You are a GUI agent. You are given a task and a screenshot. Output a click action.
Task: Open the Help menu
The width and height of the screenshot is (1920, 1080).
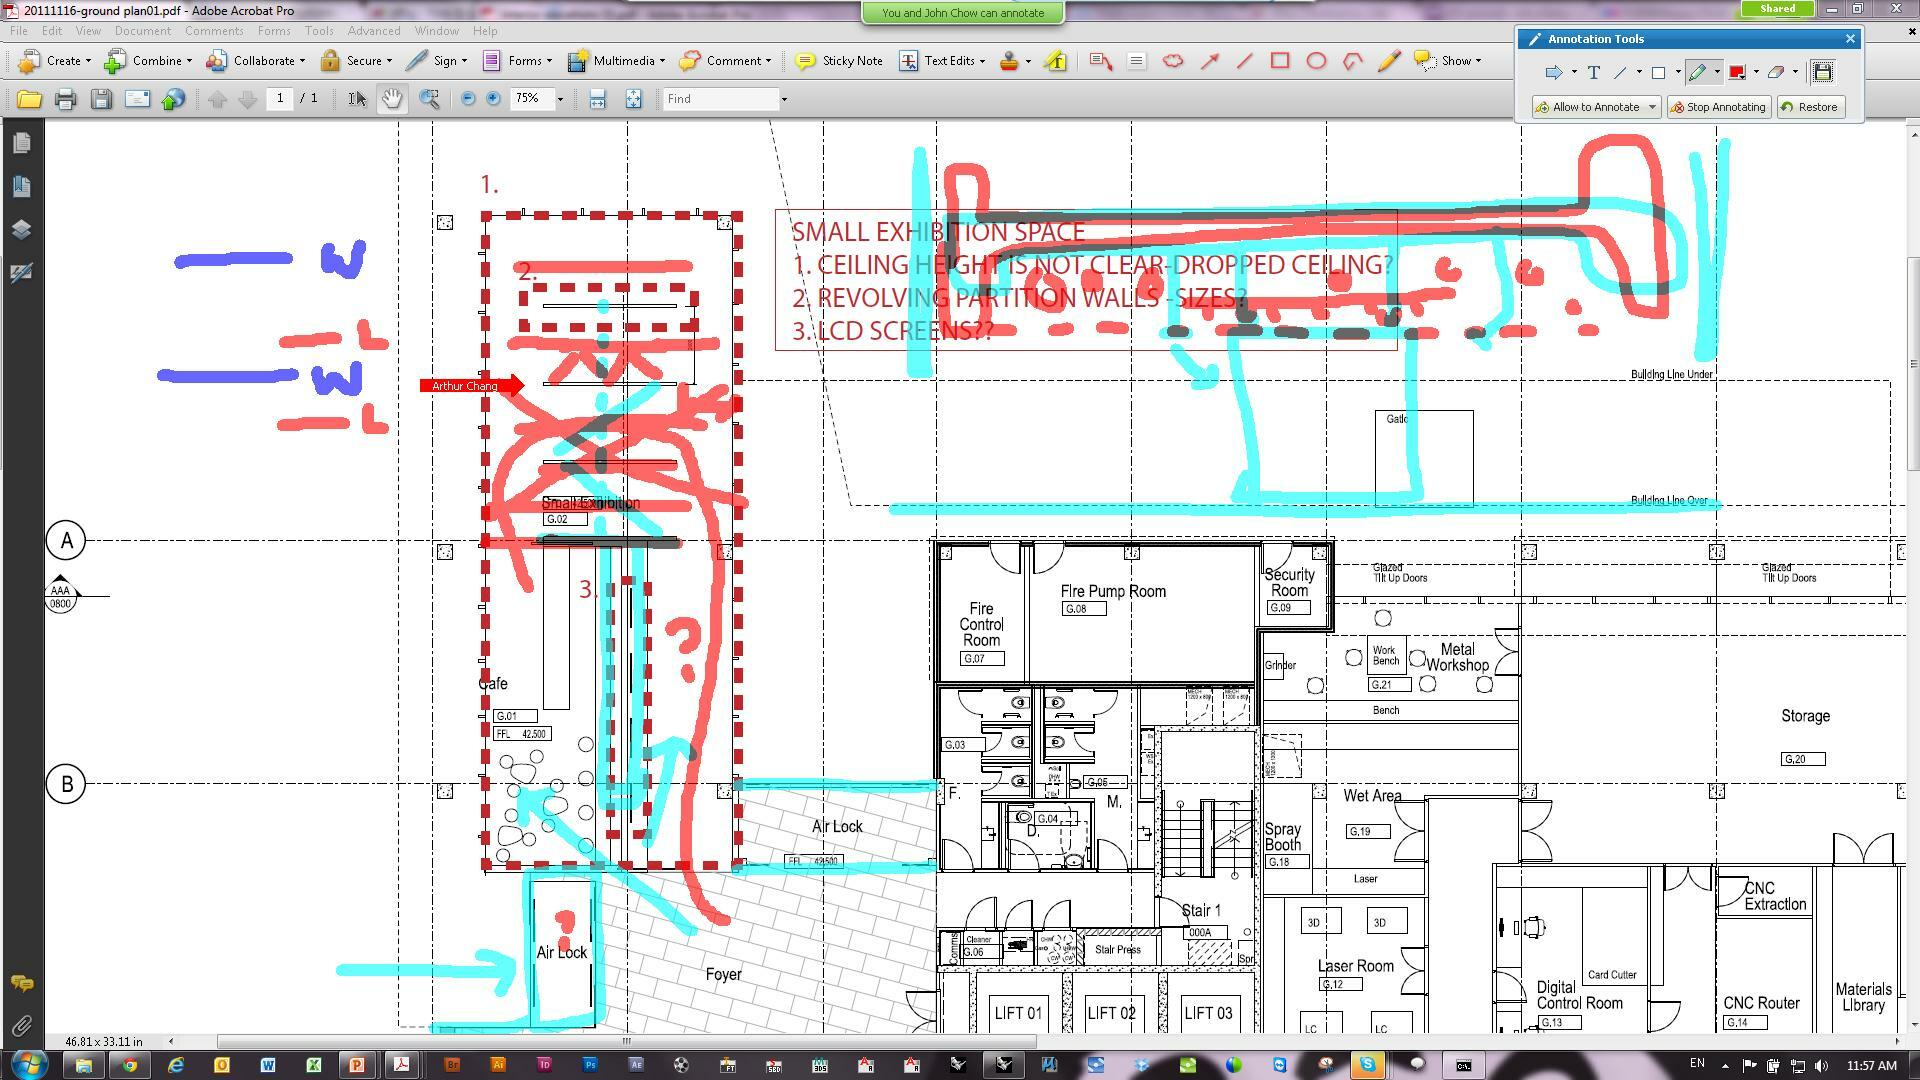485,31
